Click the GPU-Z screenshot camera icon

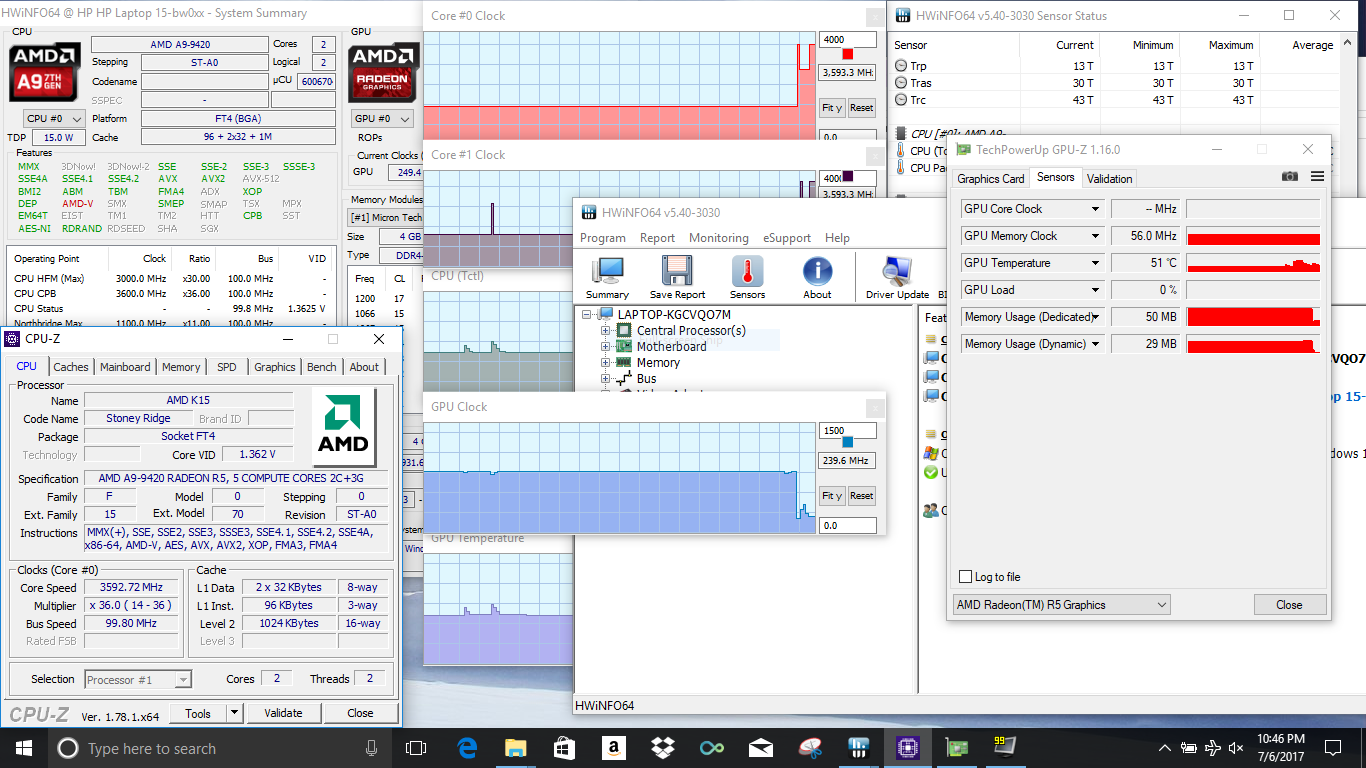click(1290, 176)
